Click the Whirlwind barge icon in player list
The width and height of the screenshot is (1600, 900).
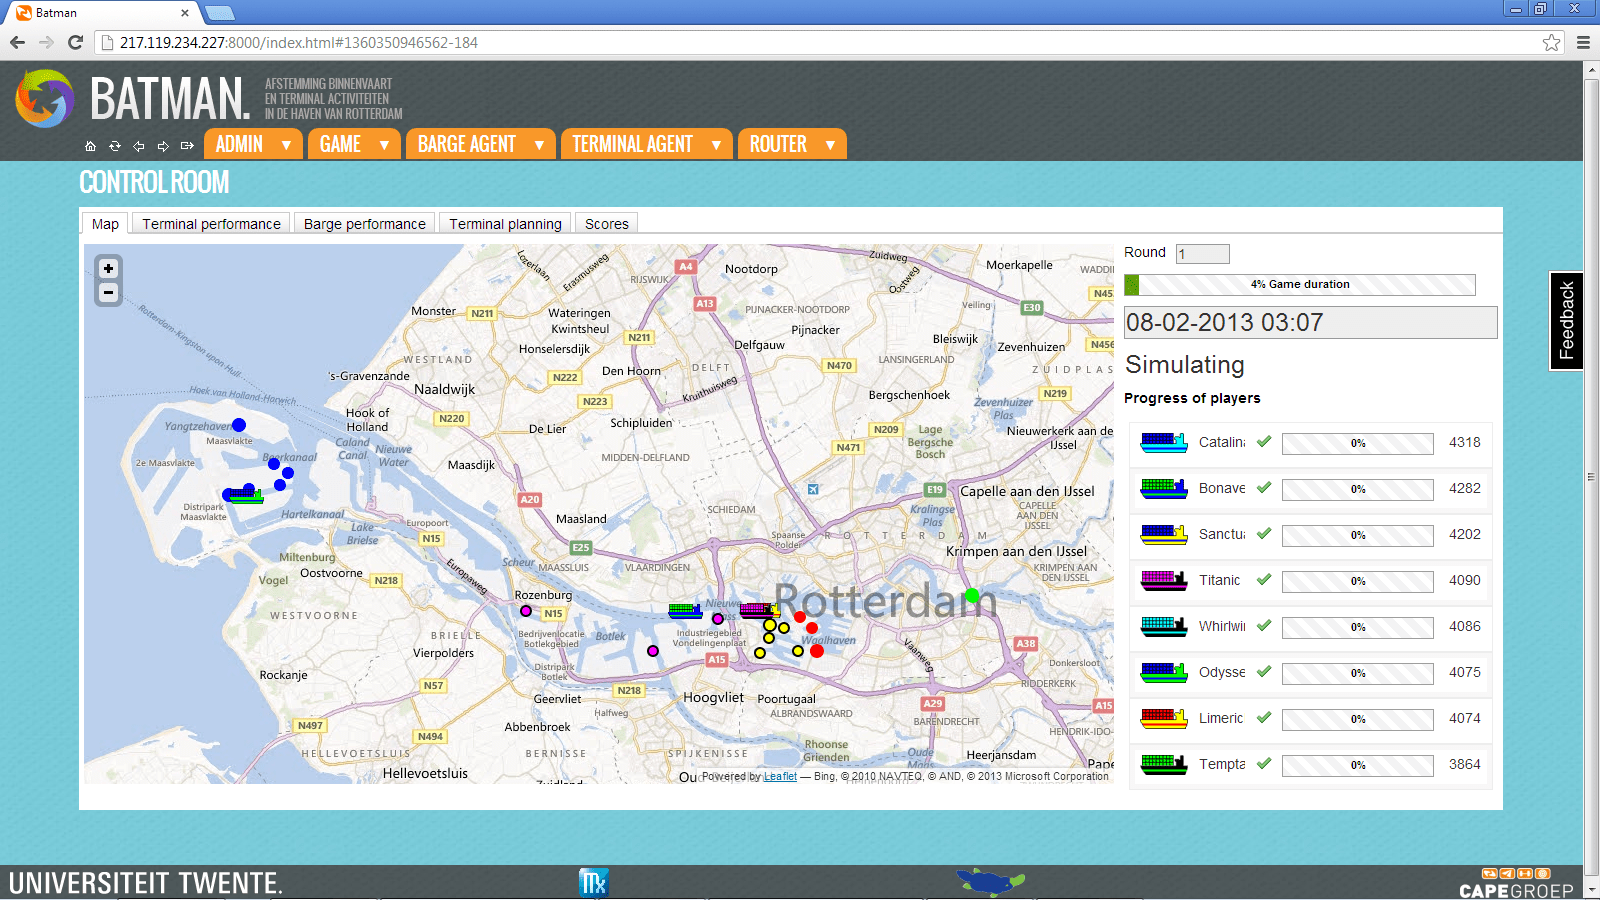pyautogui.click(x=1164, y=626)
